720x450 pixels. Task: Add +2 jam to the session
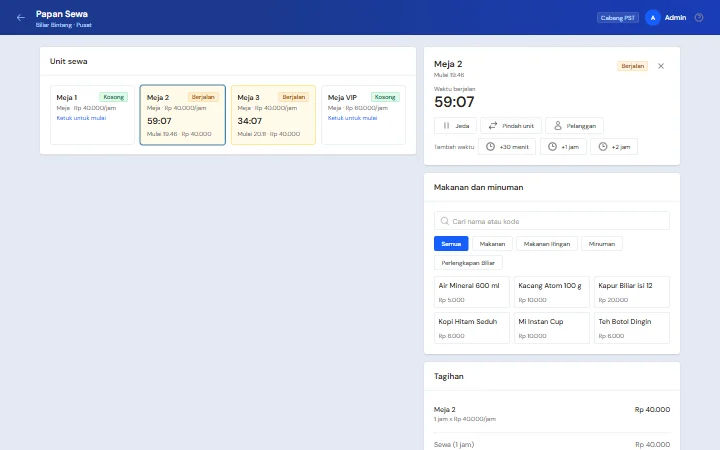[614, 147]
